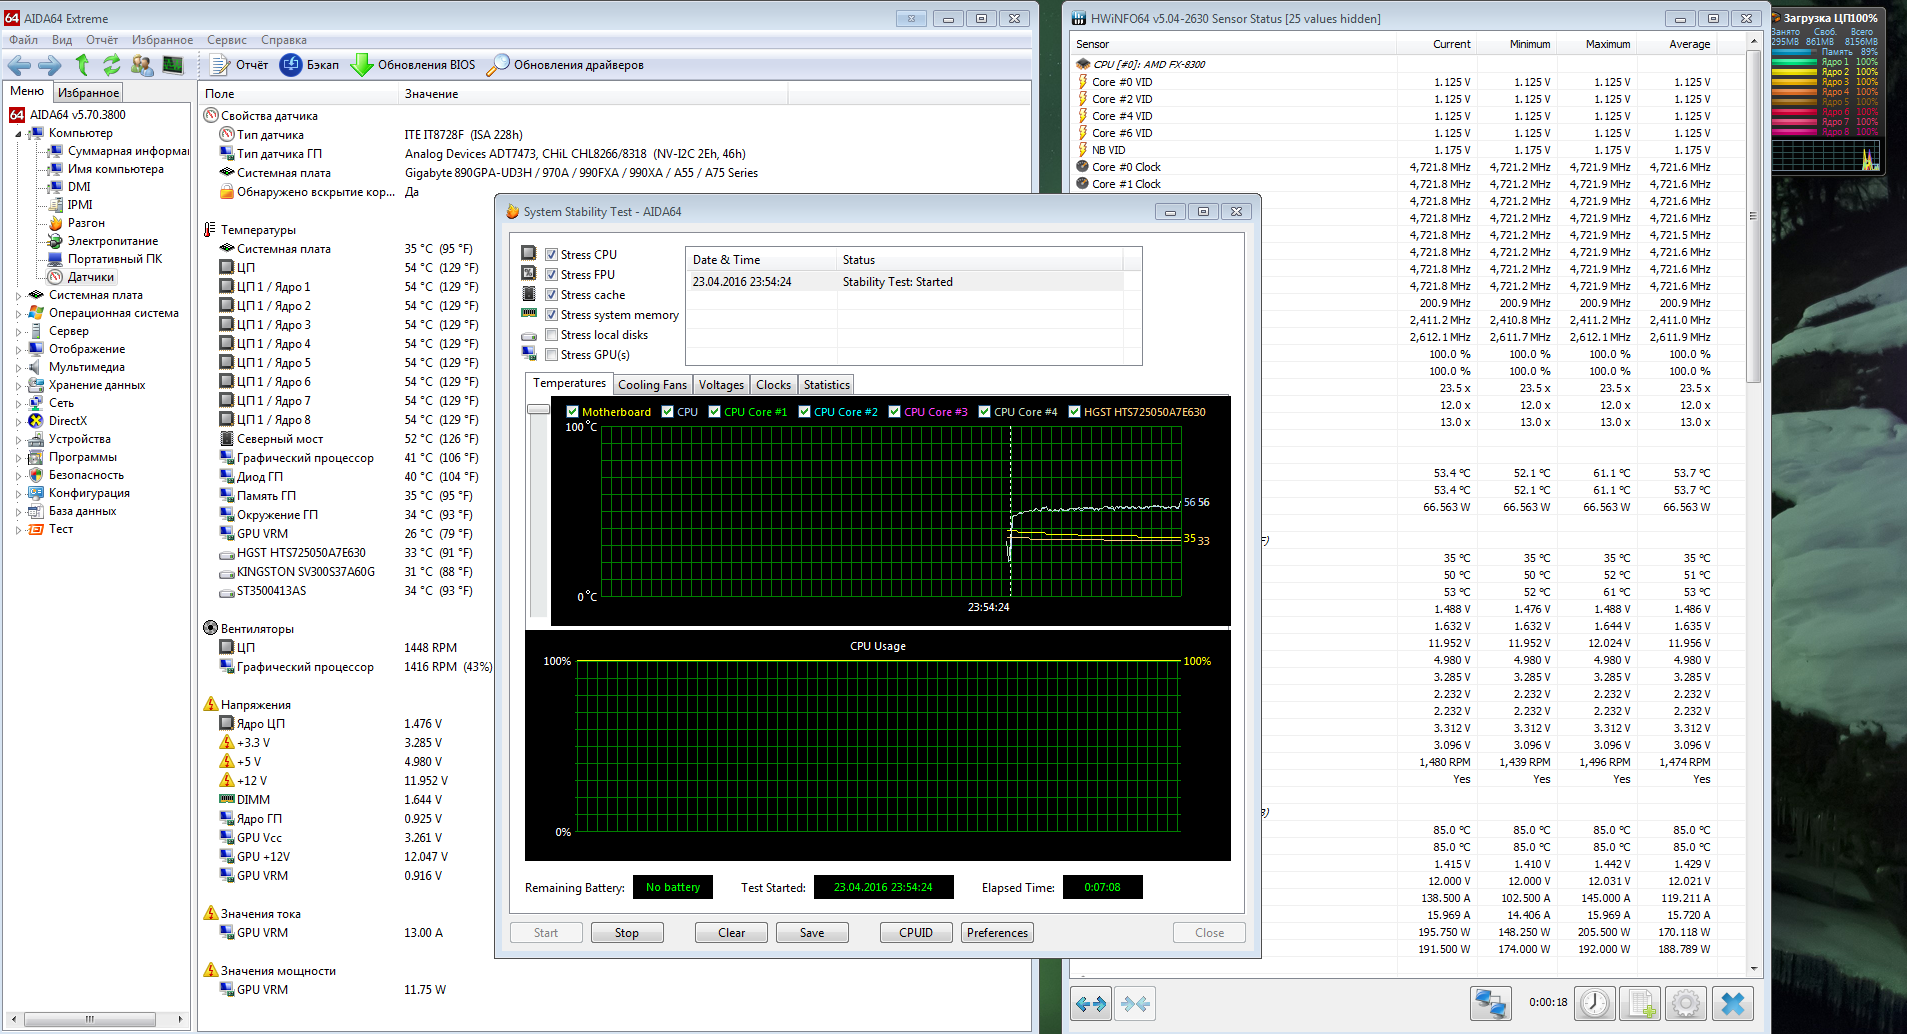
Task: Switch to the Cooling Fans tab
Action: click(652, 385)
